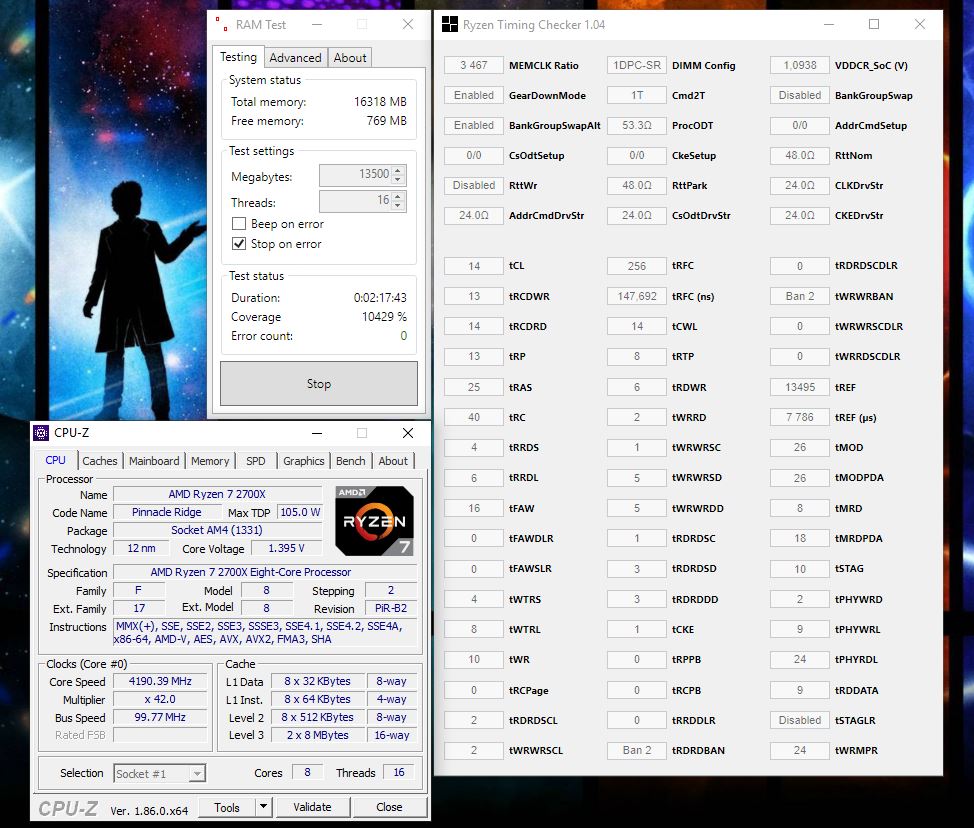Click the tWRMPR value 24
The image size is (974, 828).
(x=799, y=750)
